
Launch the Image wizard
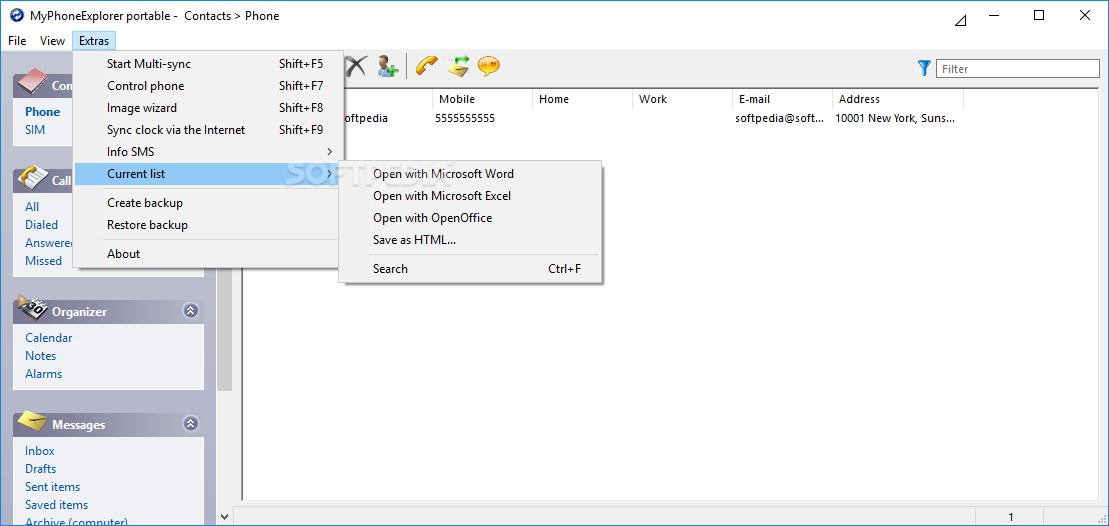tap(209, 107)
